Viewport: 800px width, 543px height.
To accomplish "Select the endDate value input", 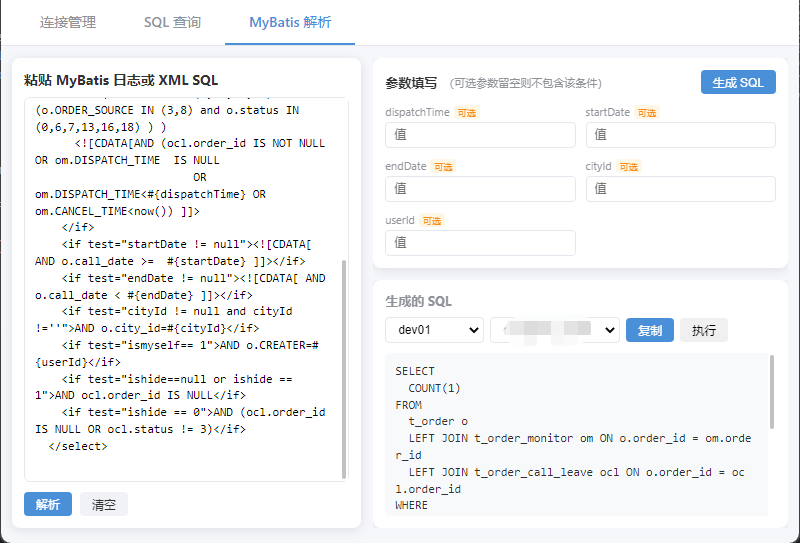I will coord(480,189).
